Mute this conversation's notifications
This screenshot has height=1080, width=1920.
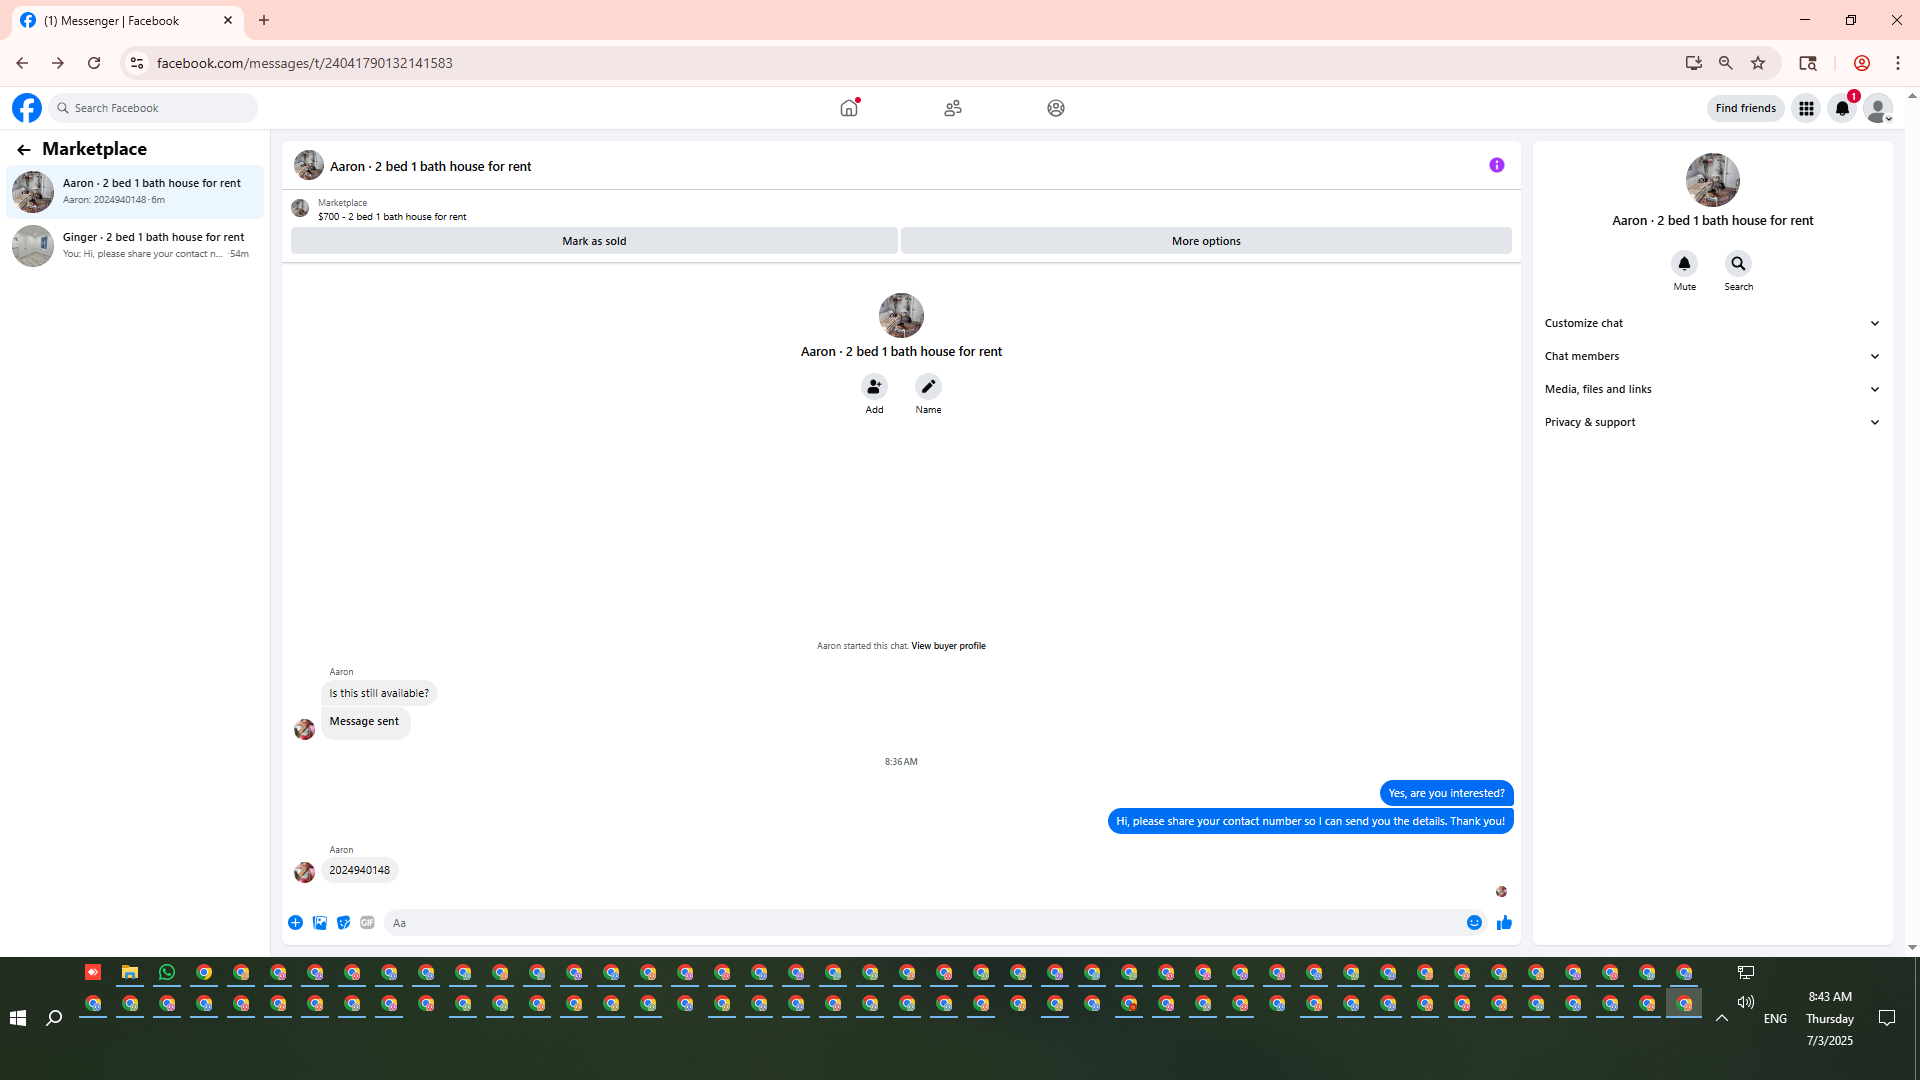tap(1684, 264)
